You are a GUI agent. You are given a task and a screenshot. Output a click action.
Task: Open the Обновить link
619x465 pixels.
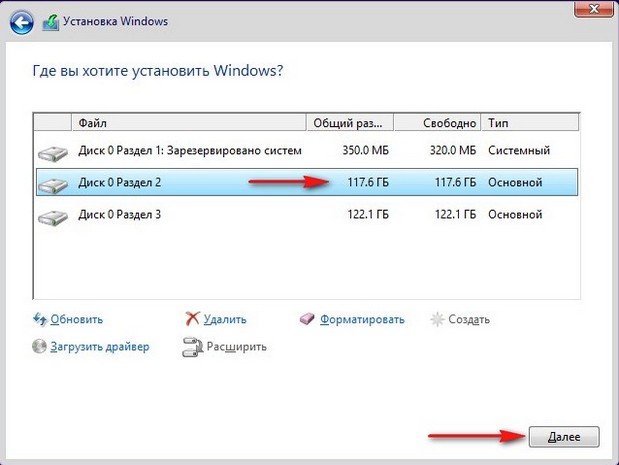[77, 319]
